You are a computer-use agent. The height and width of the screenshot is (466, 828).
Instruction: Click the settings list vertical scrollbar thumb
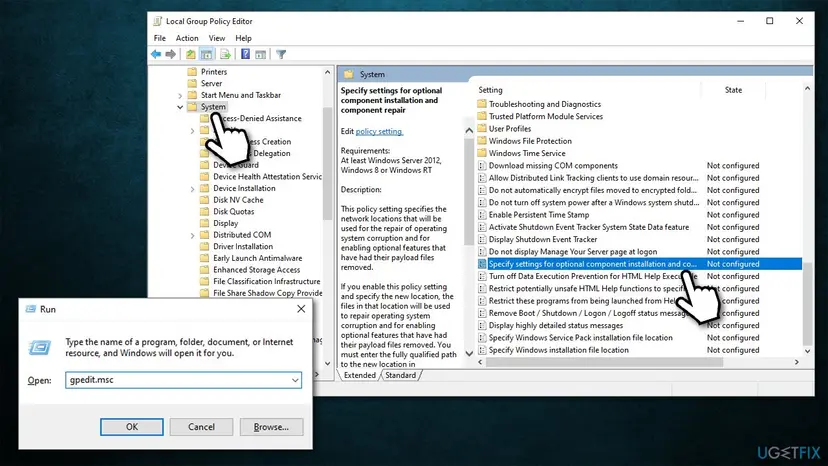point(807,303)
